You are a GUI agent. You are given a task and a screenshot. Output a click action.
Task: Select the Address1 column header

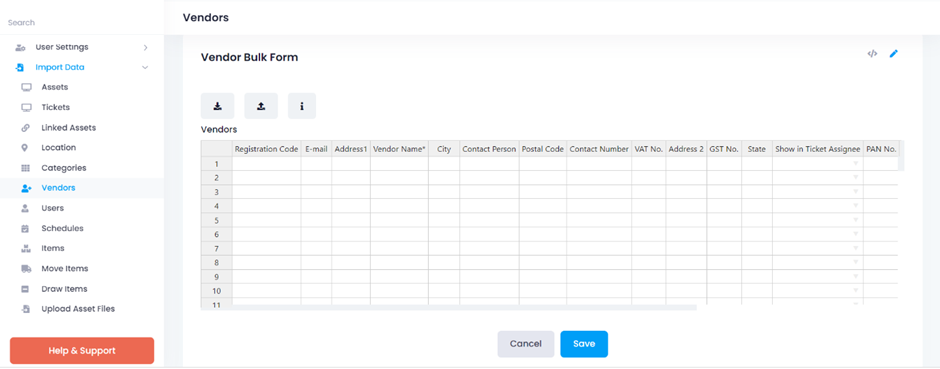[x=351, y=149]
